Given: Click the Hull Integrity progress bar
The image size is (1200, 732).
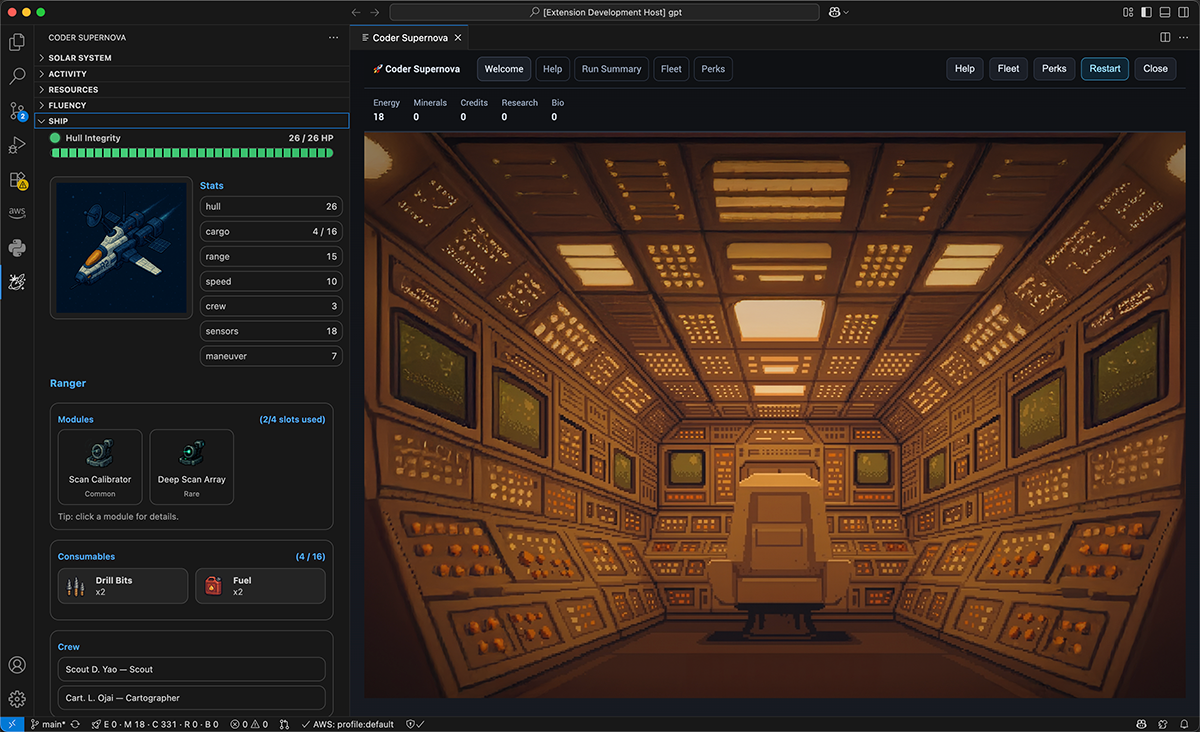Looking at the screenshot, I should coord(192,153).
